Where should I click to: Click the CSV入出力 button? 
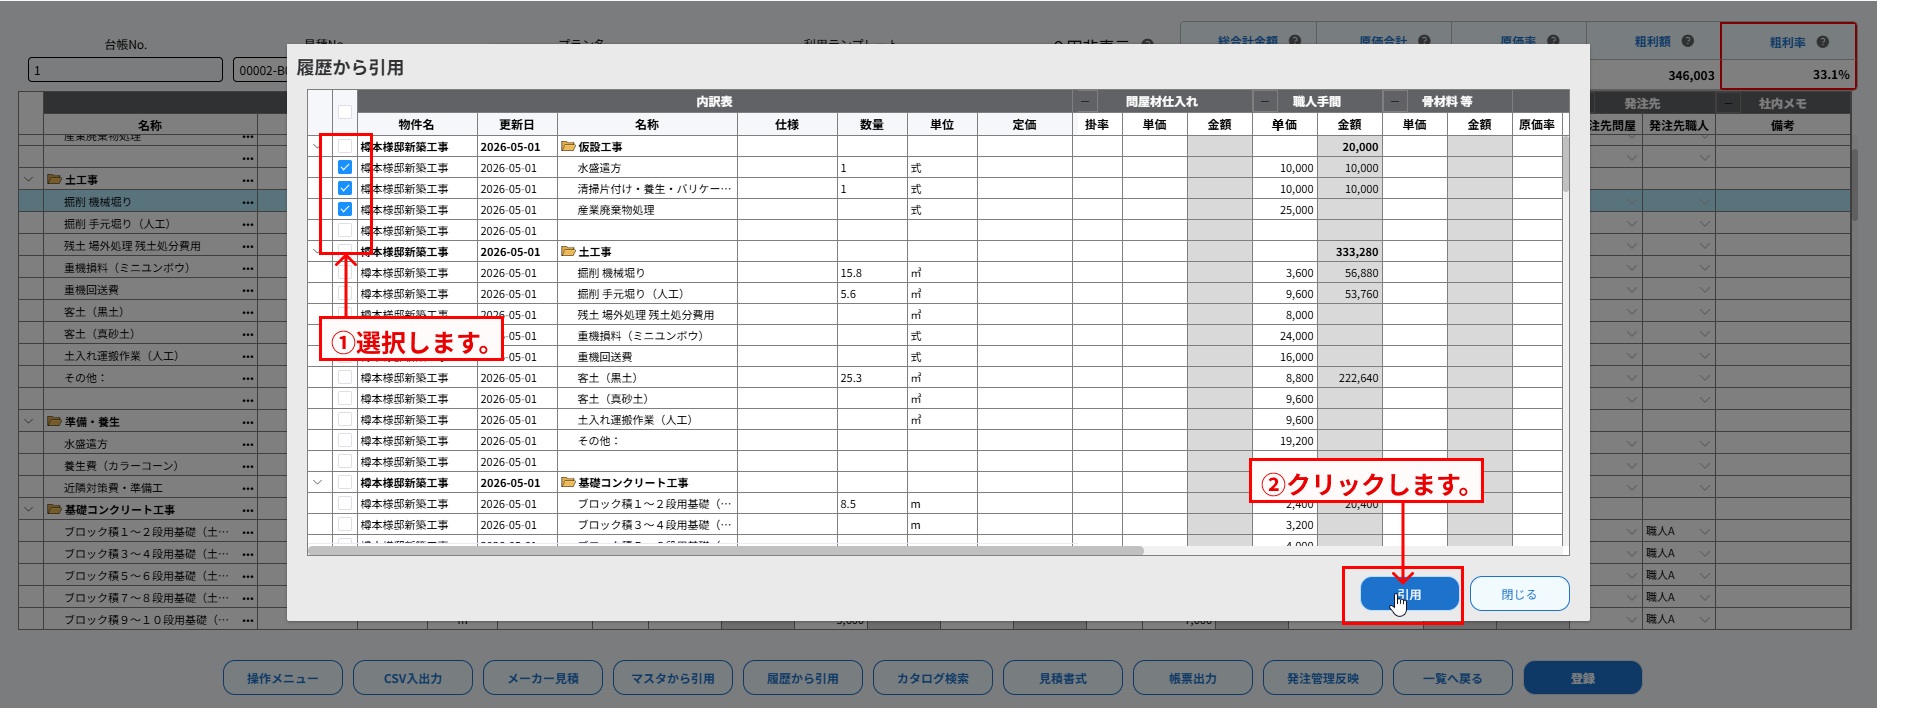413,678
